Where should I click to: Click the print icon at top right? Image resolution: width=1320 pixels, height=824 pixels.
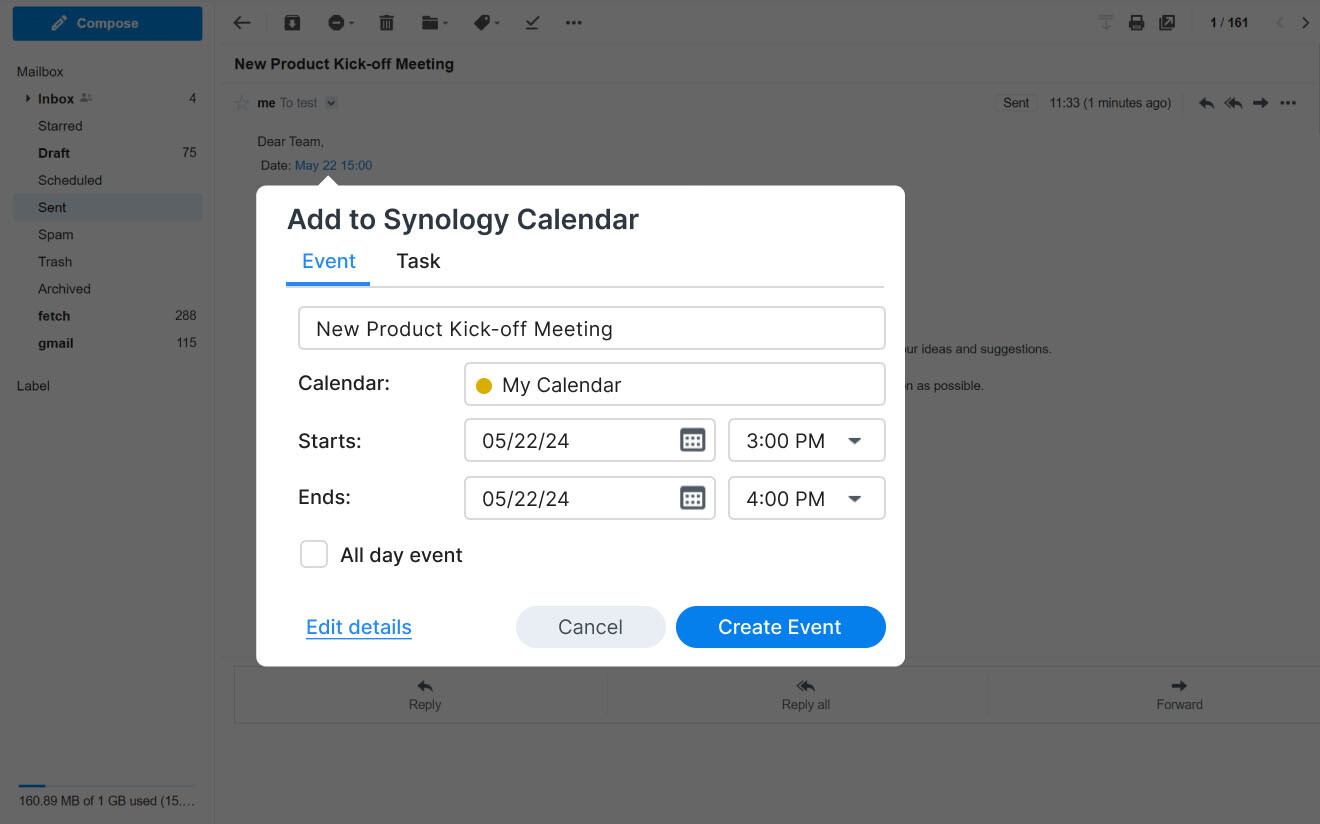pyautogui.click(x=1136, y=23)
